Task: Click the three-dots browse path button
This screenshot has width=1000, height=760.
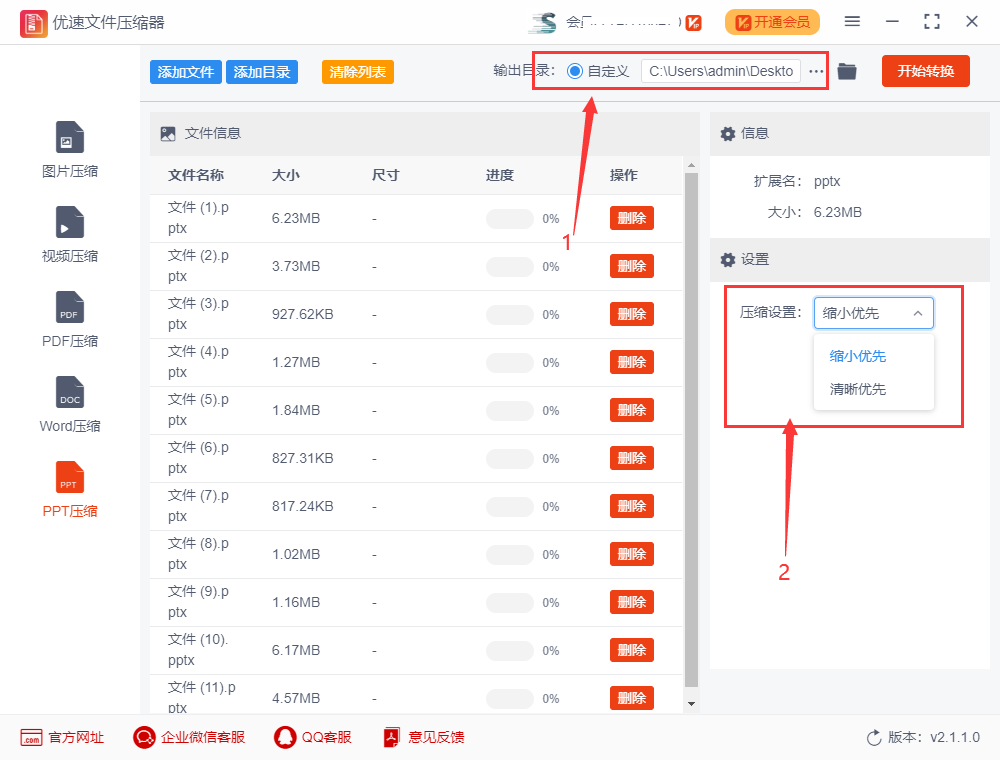Action: [816, 71]
